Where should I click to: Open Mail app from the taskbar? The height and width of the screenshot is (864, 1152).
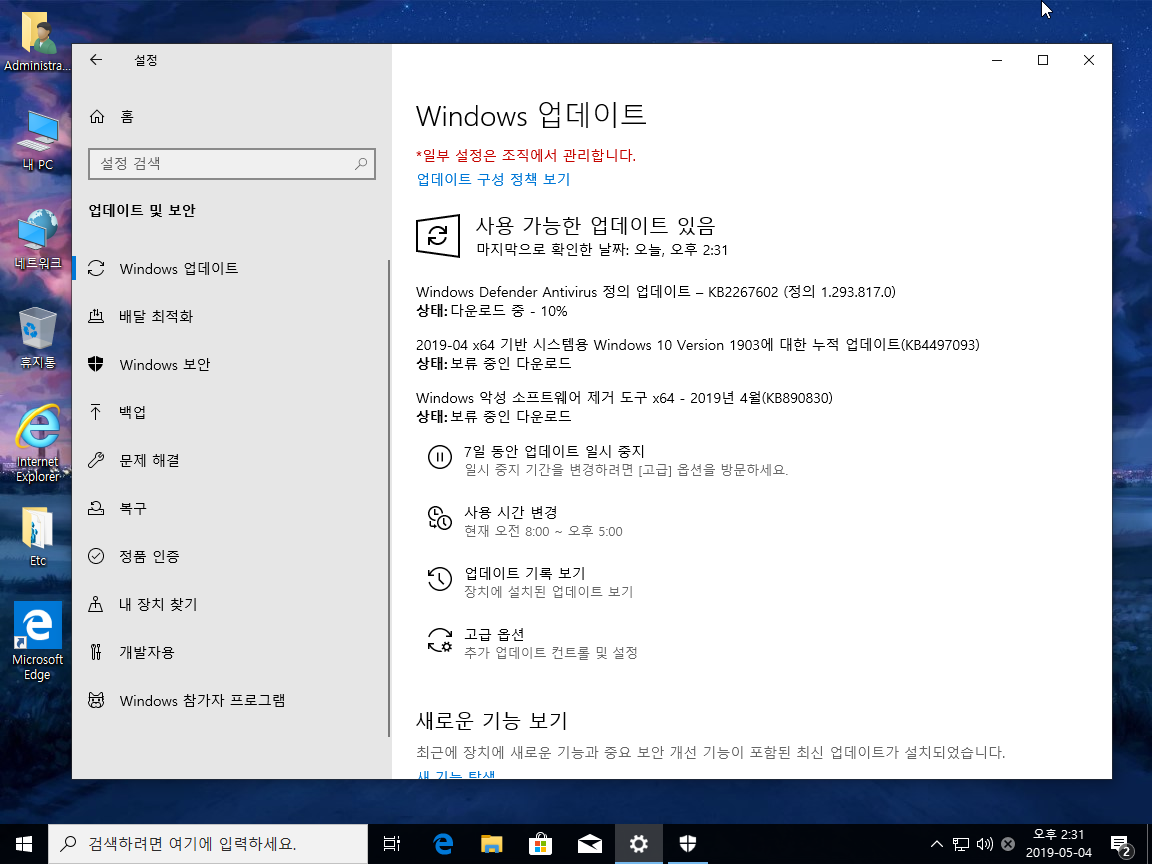pyautogui.click(x=589, y=844)
